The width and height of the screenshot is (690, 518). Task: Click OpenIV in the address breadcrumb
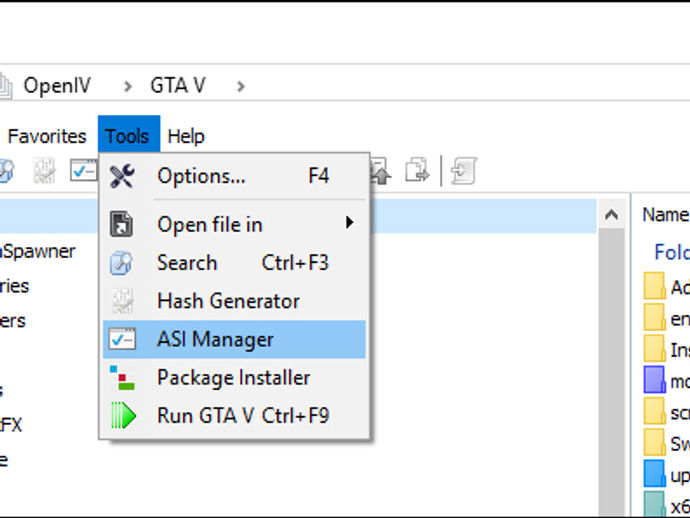(57, 85)
